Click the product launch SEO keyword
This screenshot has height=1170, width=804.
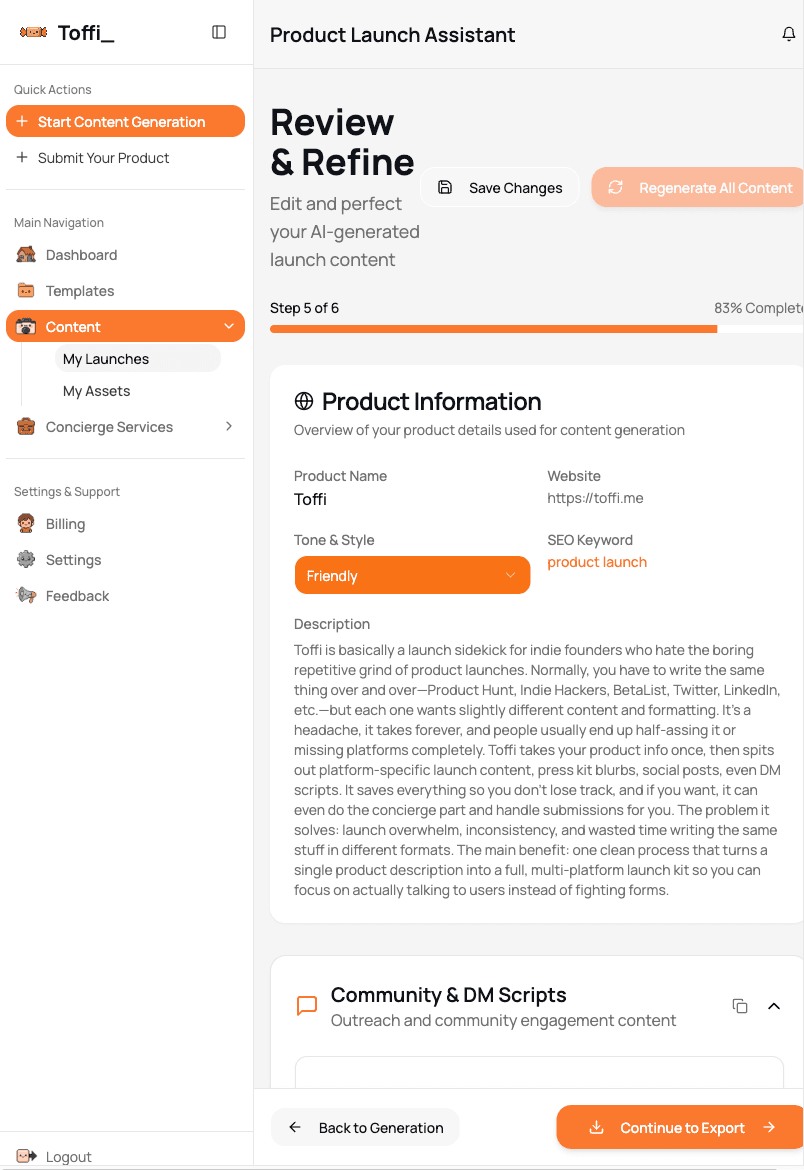[x=596, y=562]
